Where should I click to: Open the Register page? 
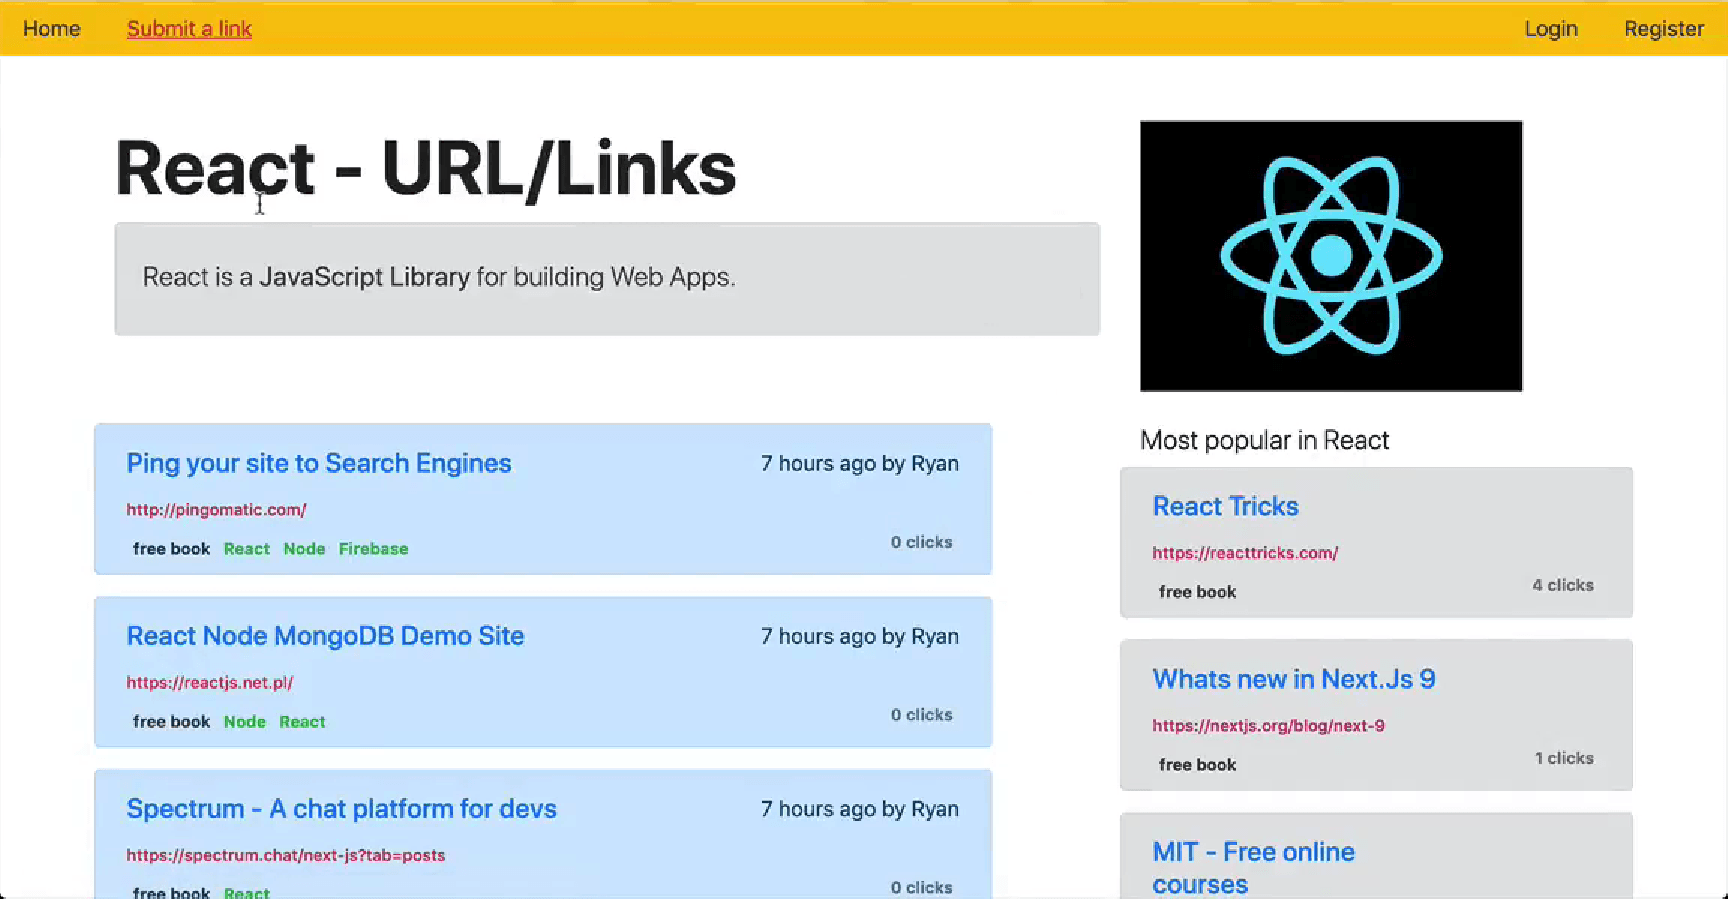click(1664, 29)
